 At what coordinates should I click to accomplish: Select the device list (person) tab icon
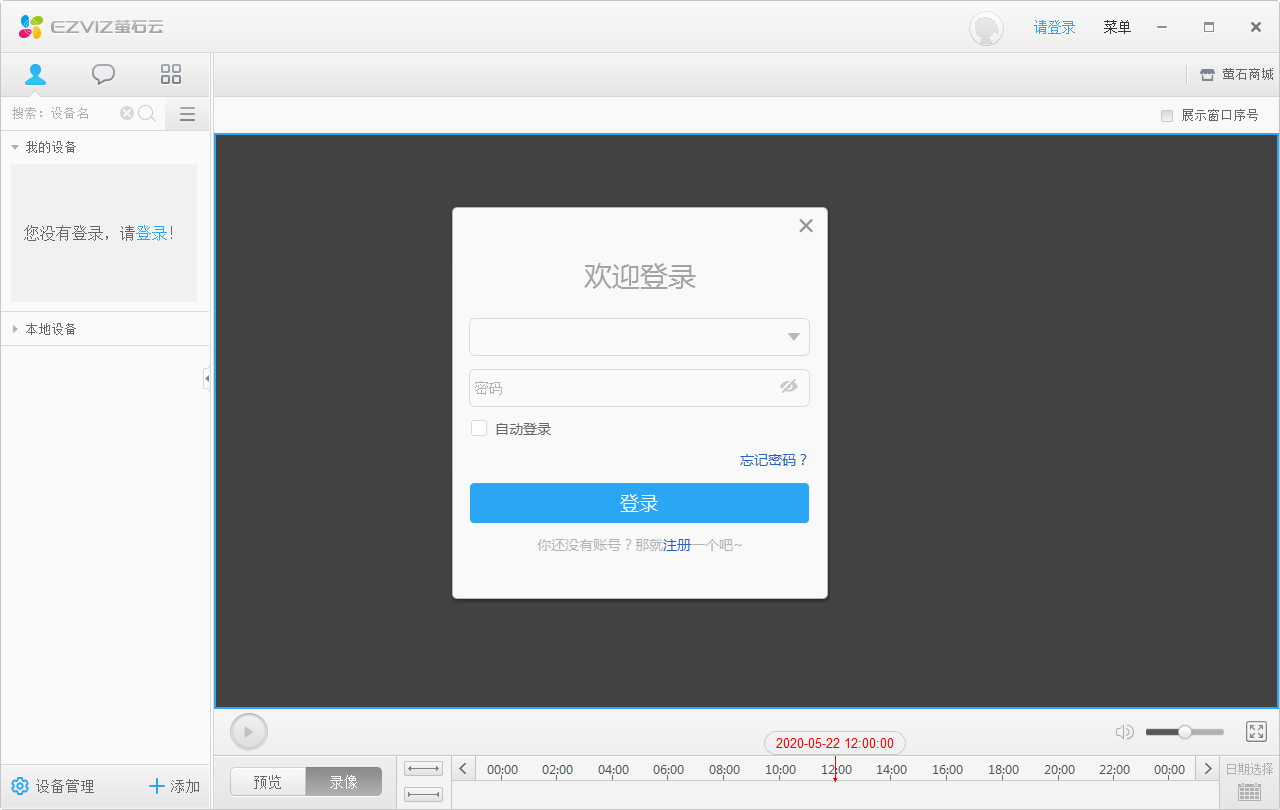[x=36, y=73]
